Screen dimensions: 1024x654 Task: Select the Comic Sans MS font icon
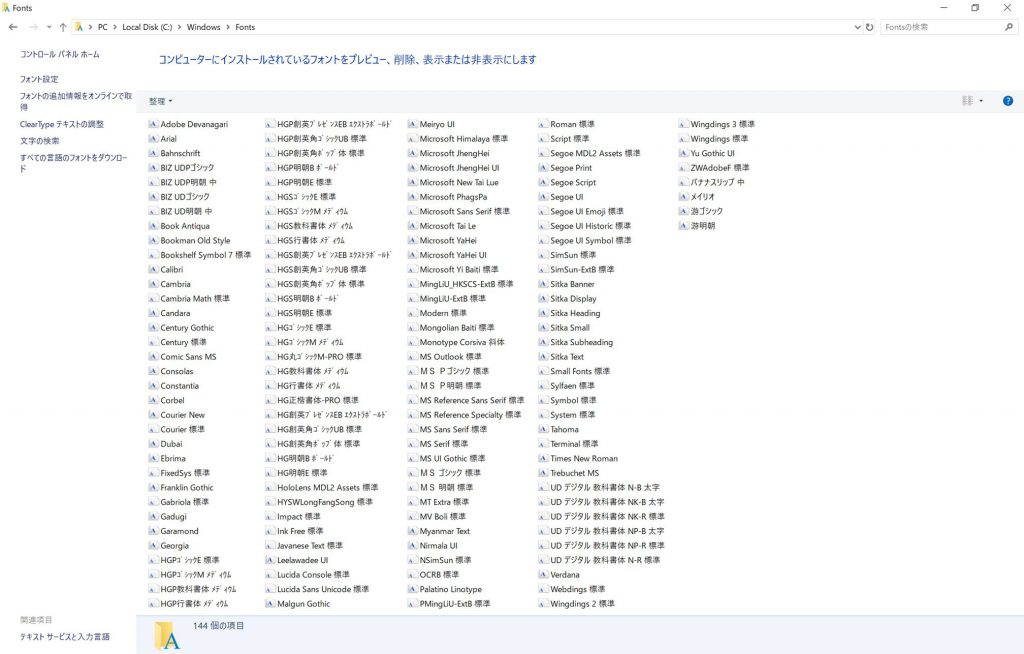click(153, 357)
